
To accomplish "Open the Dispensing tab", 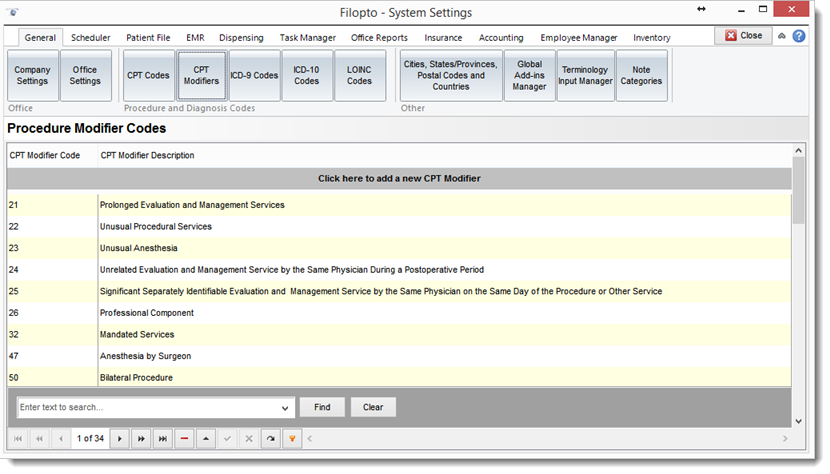I will (x=241, y=38).
